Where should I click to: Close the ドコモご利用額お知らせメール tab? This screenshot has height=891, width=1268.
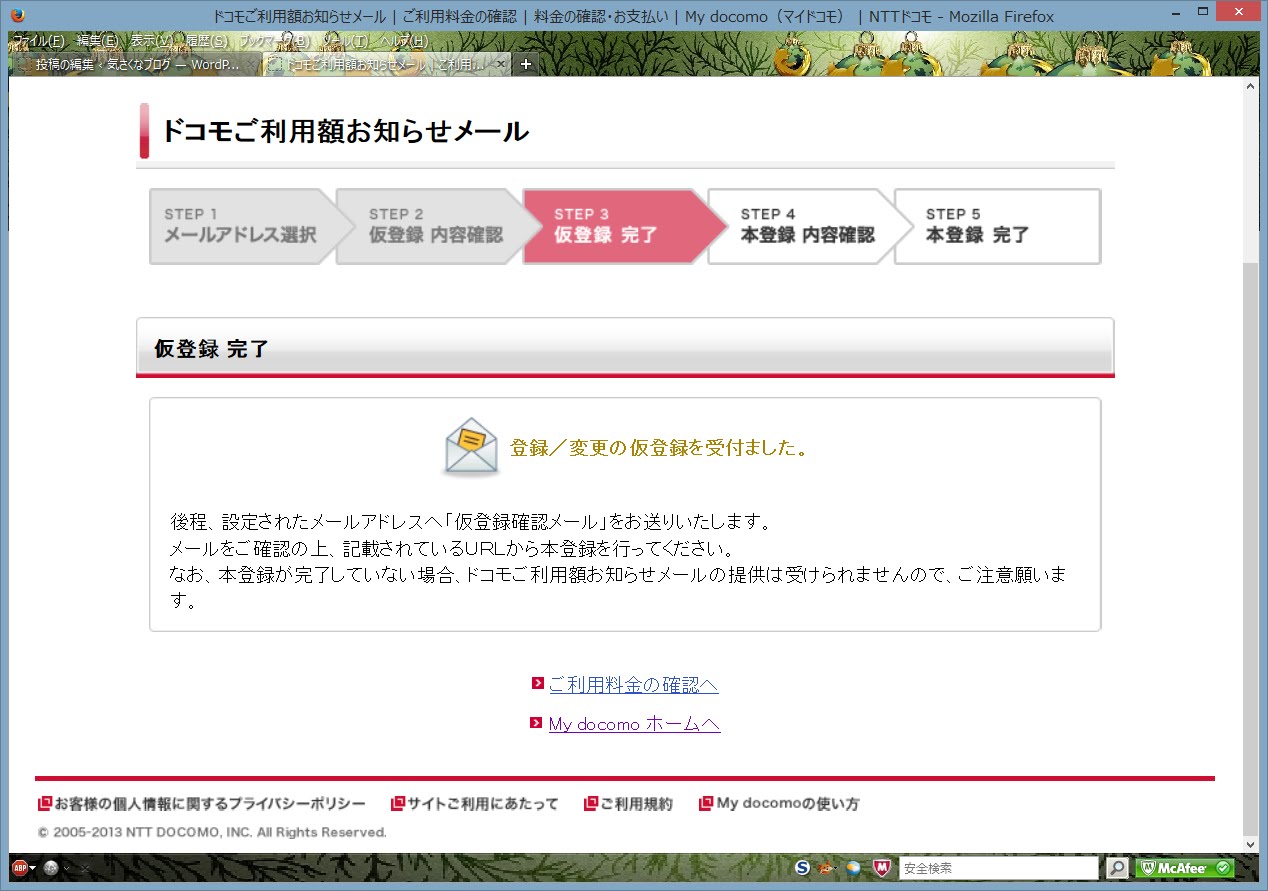coord(501,64)
